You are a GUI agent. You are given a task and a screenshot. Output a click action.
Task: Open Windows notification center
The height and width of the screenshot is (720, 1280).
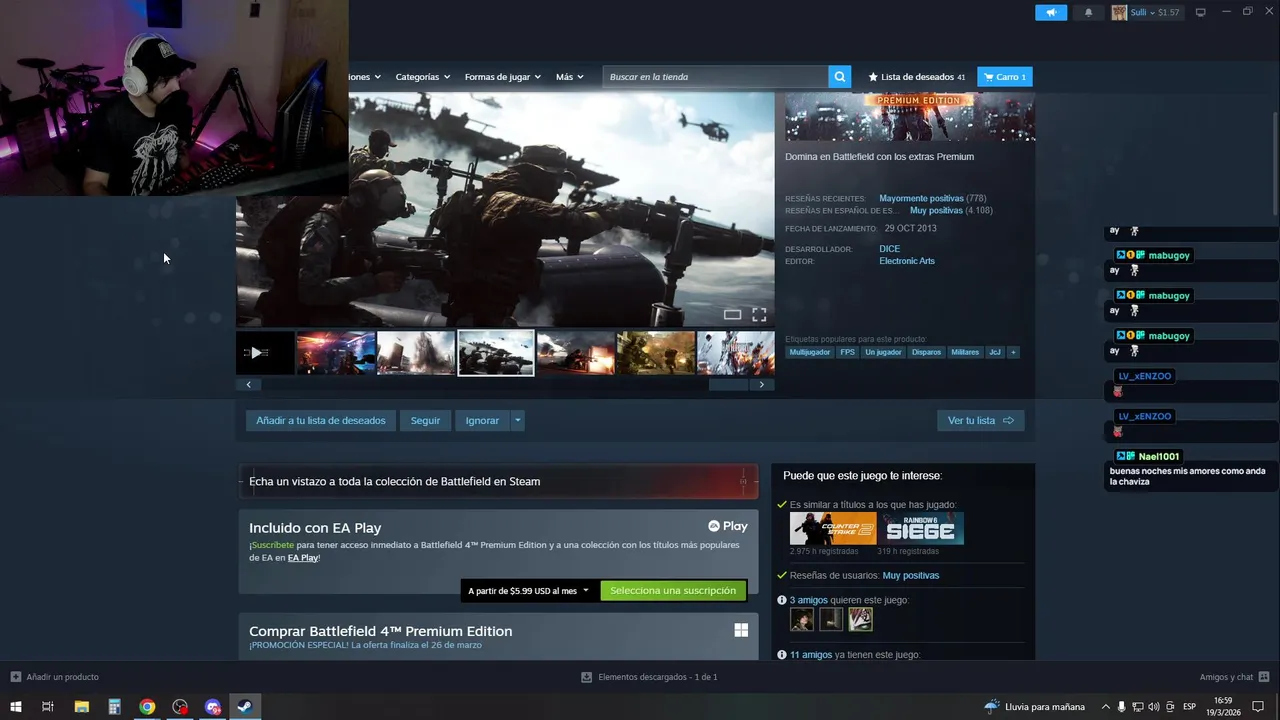pyautogui.click(x=1258, y=707)
